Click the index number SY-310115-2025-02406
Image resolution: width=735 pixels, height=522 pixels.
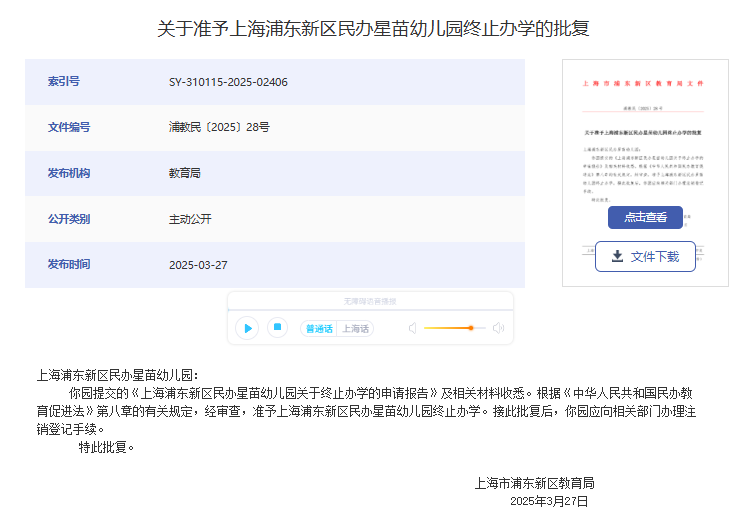coord(228,82)
